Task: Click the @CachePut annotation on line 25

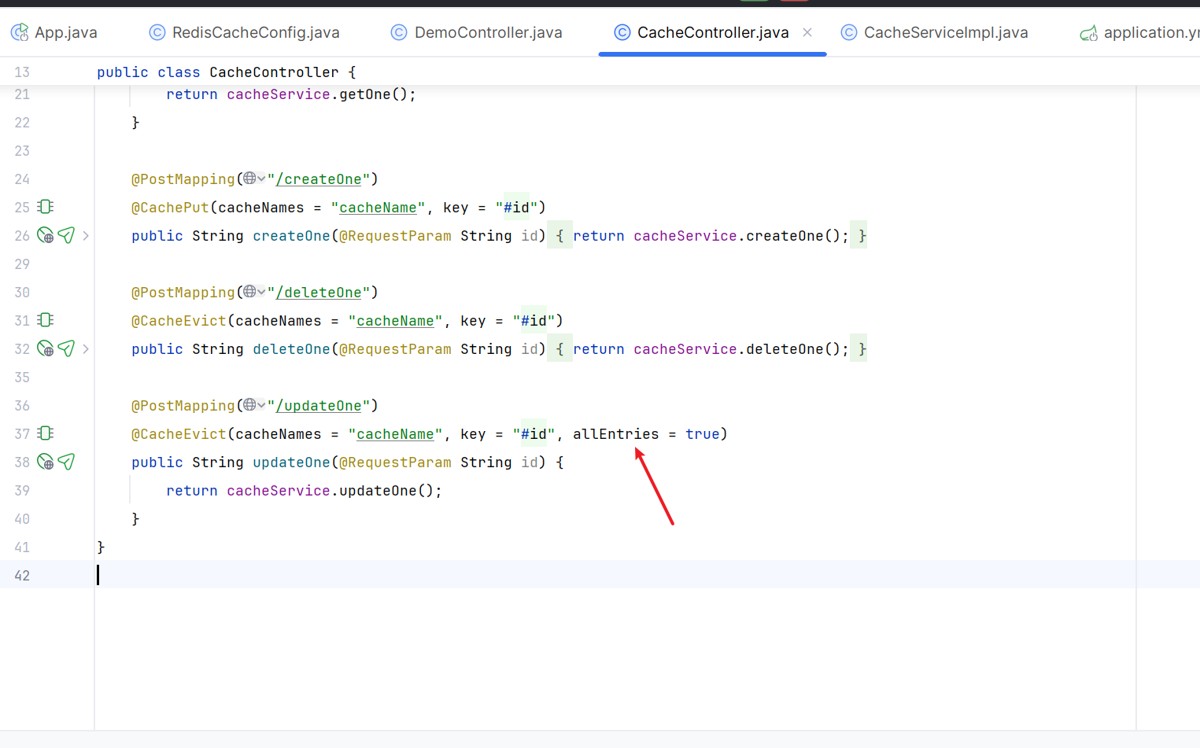Action: point(170,207)
